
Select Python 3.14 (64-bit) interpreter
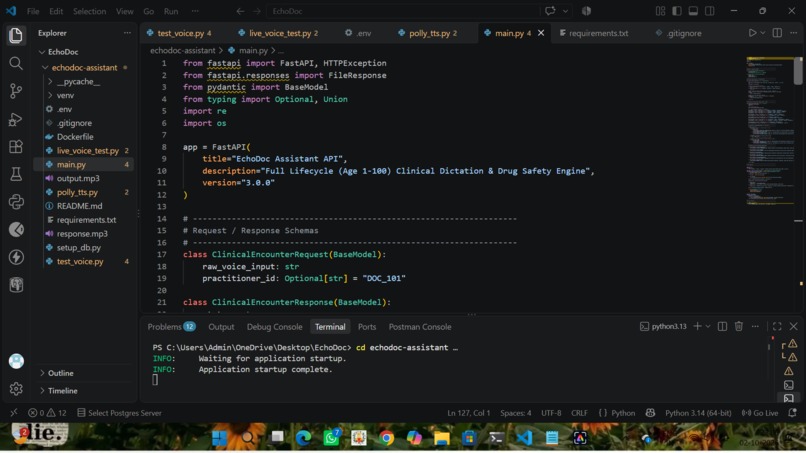tap(698, 413)
